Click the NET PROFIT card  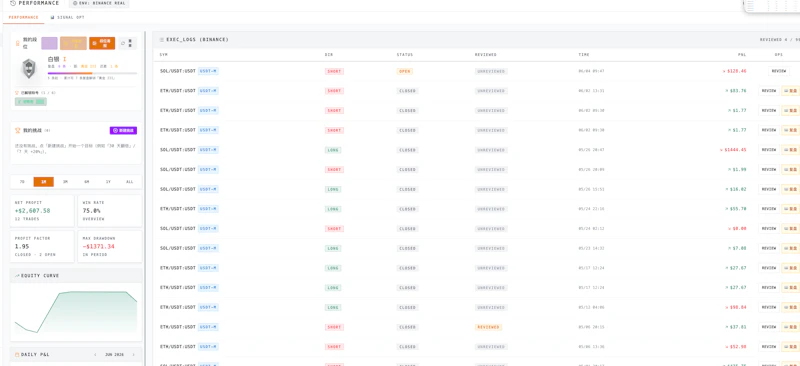[42, 211]
